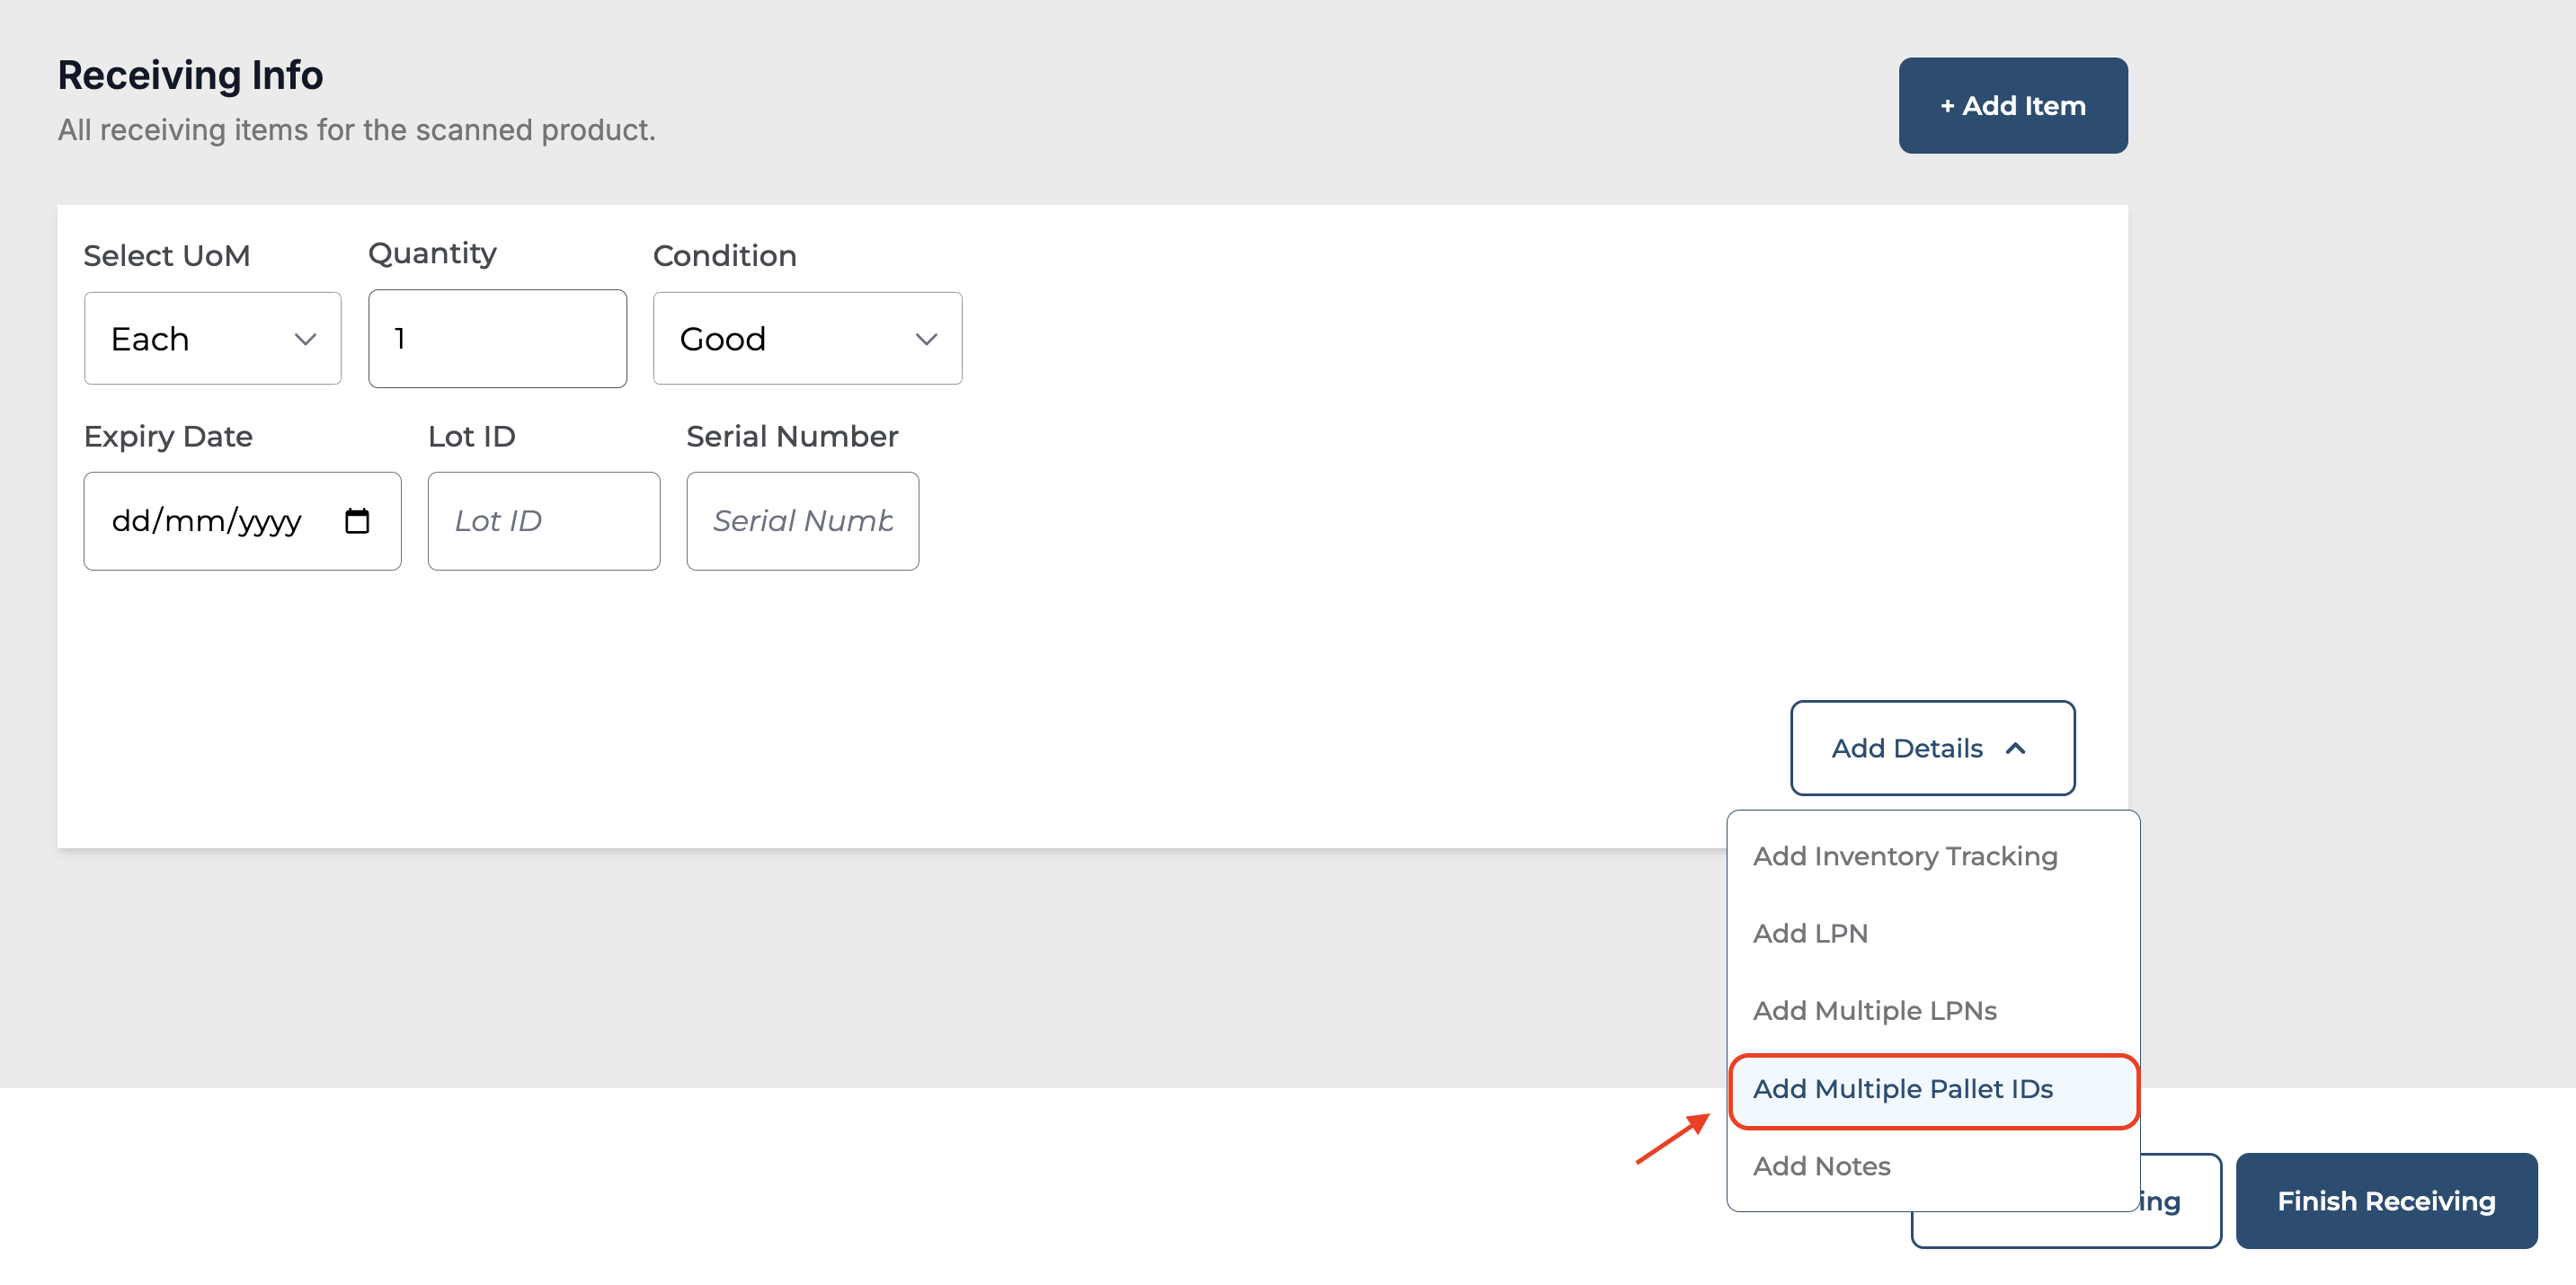This screenshot has height=1285, width=2576.
Task: Click the Good value in Condition selector
Action: click(x=722, y=339)
